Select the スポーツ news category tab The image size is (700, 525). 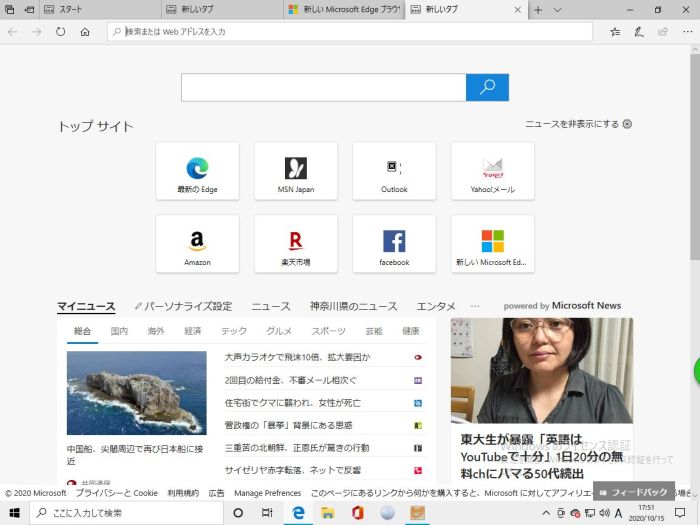tap(328, 331)
